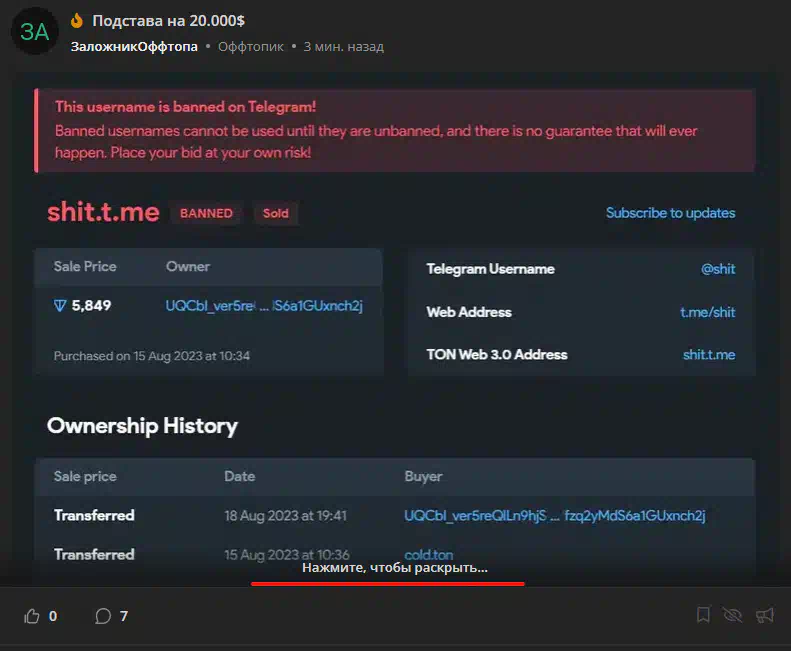Click date '15 Aug 2023 at 10:36'
The image size is (791, 651).
pyautogui.click(x=287, y=555)
